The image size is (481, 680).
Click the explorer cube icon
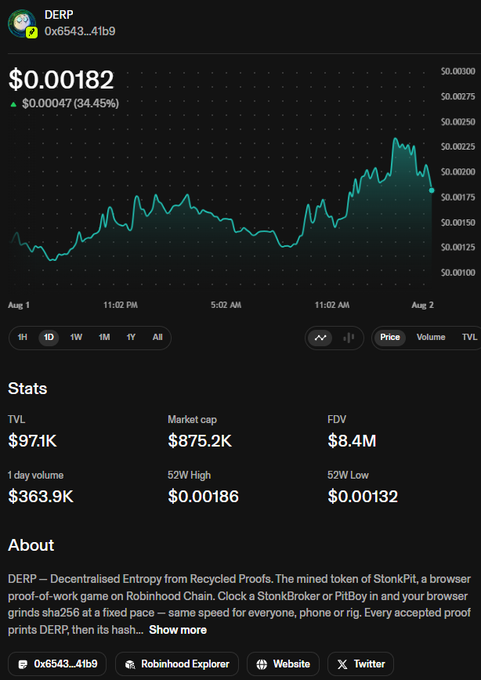click(x=129, y=664)
